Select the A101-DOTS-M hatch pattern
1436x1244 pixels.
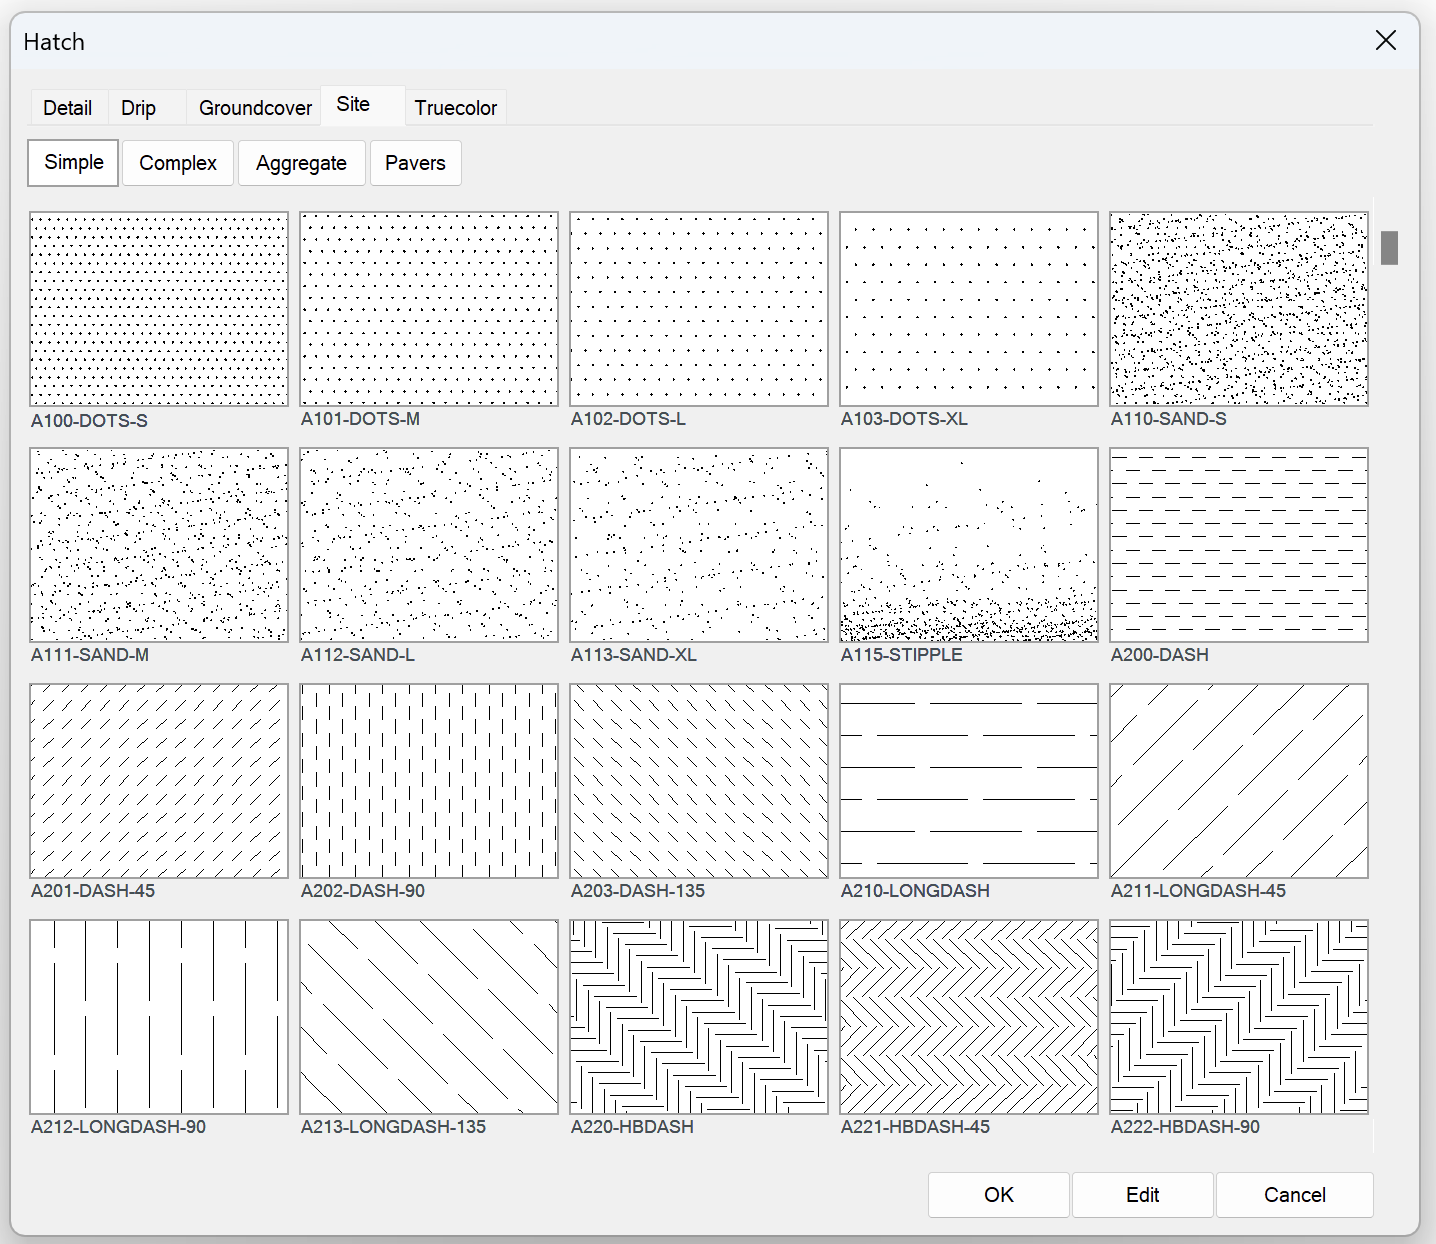[429, 309]
